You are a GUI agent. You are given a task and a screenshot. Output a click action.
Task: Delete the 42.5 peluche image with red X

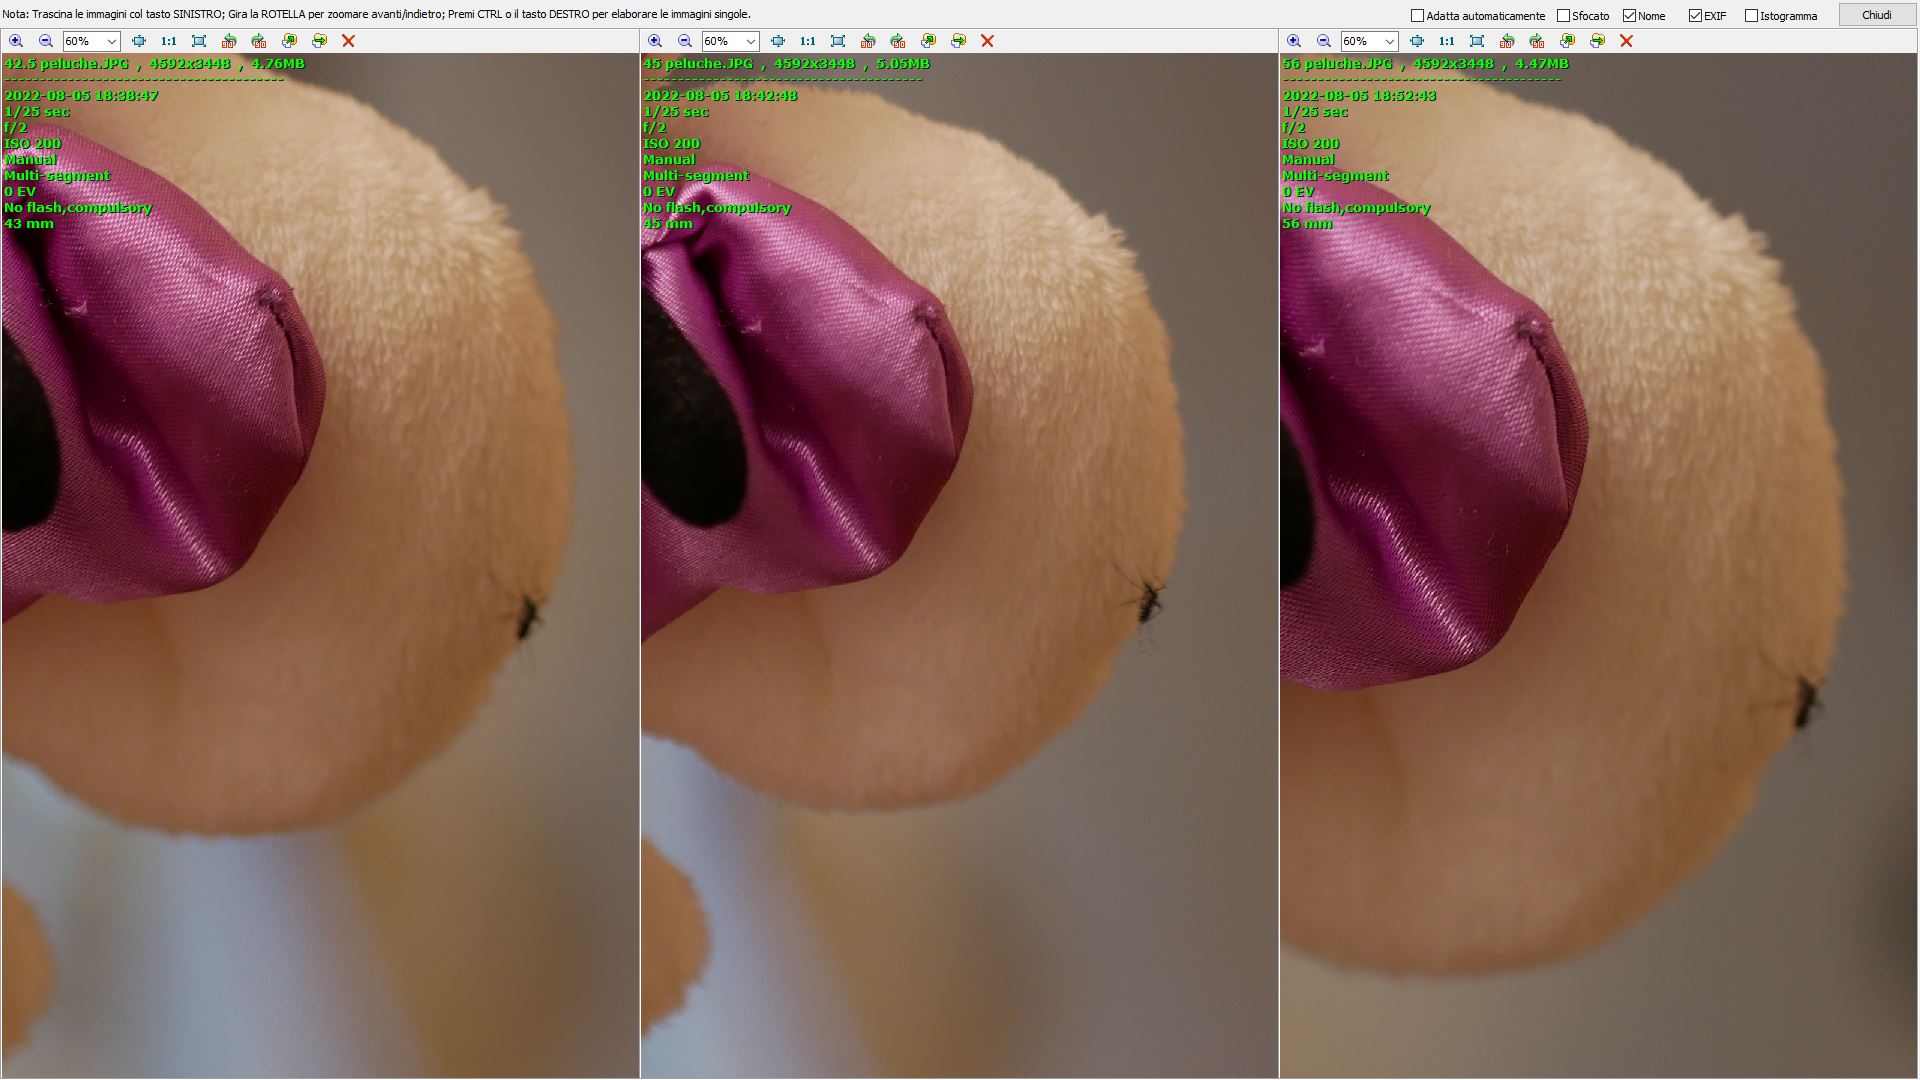coord(348,41)
